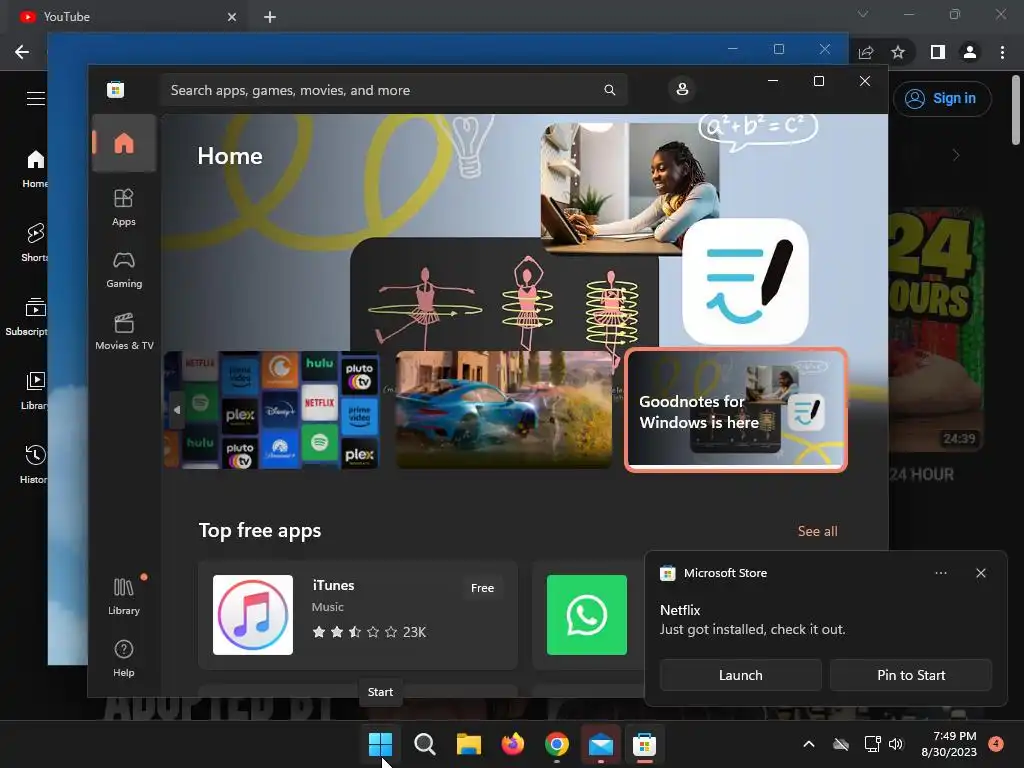The width and height of the screenshot is (1024, 768).
Task: Dismiss the Microsoft Store notification
Action: point(980,573)
